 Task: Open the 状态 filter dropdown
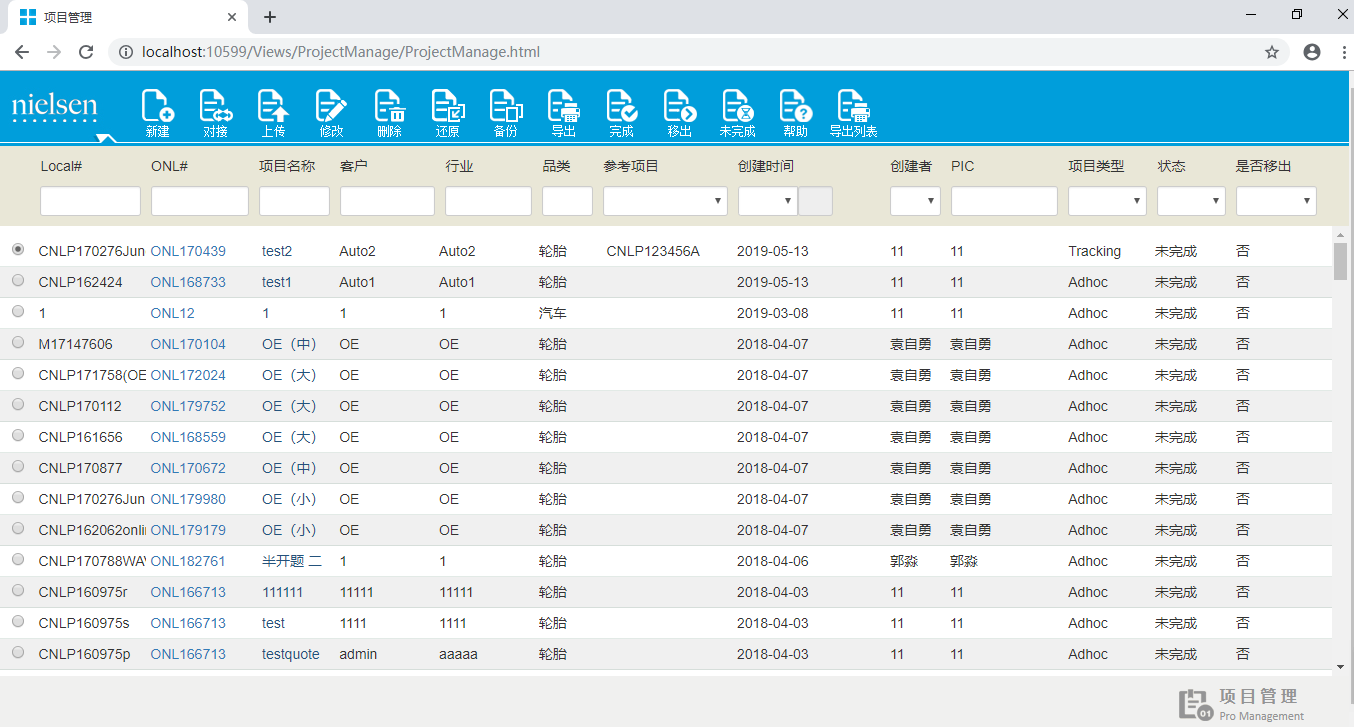tap(1191, 201)
